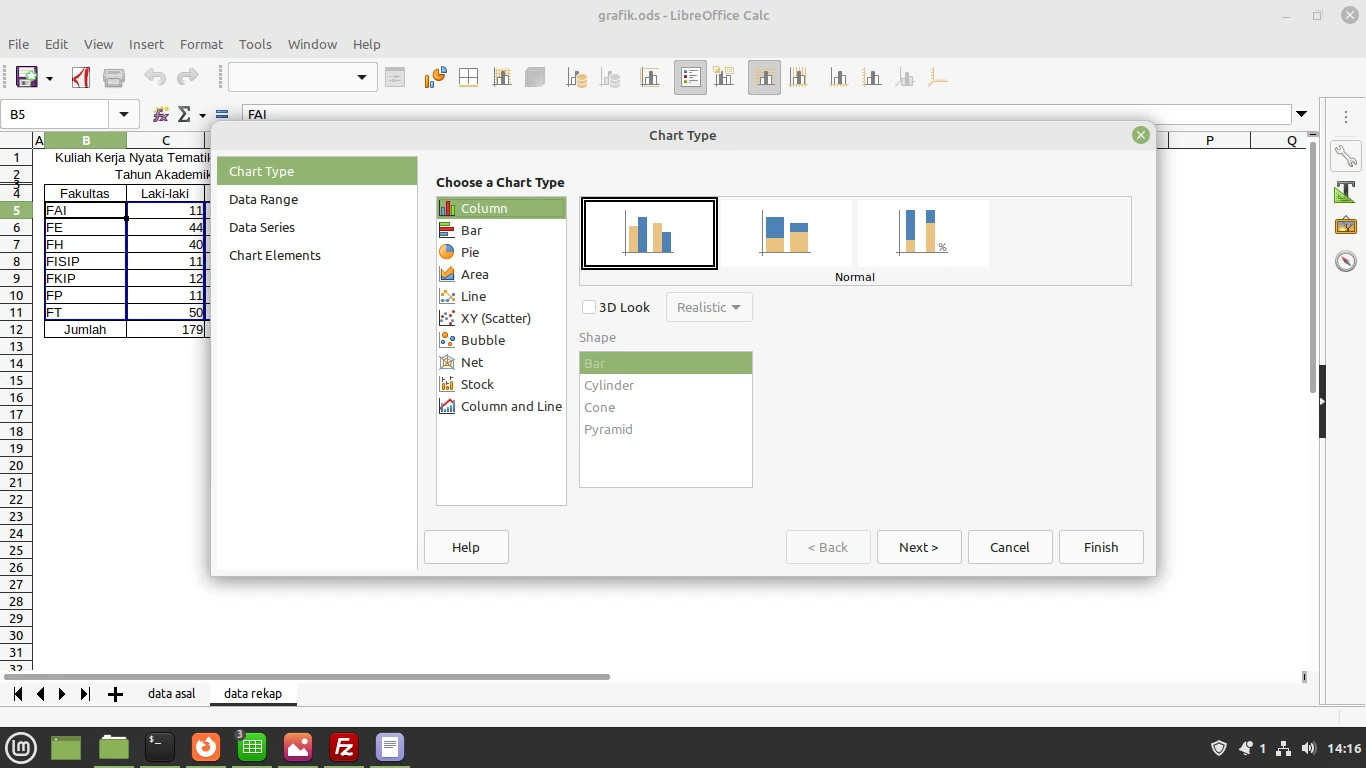This screenshot has height=768, width=1366.
Task: Open the Tools menu
Action: (x=255, y=44)
